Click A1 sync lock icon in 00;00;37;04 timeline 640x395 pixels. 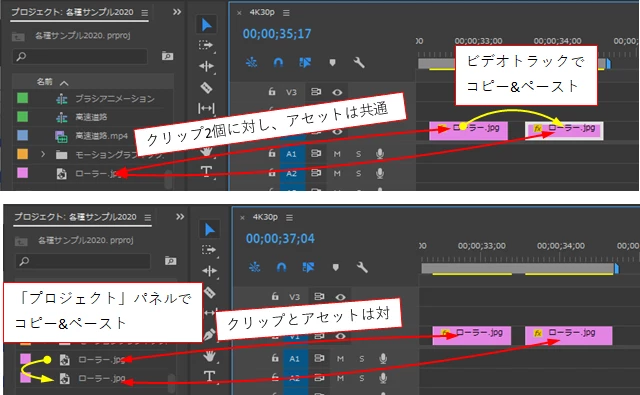point(319,359)
